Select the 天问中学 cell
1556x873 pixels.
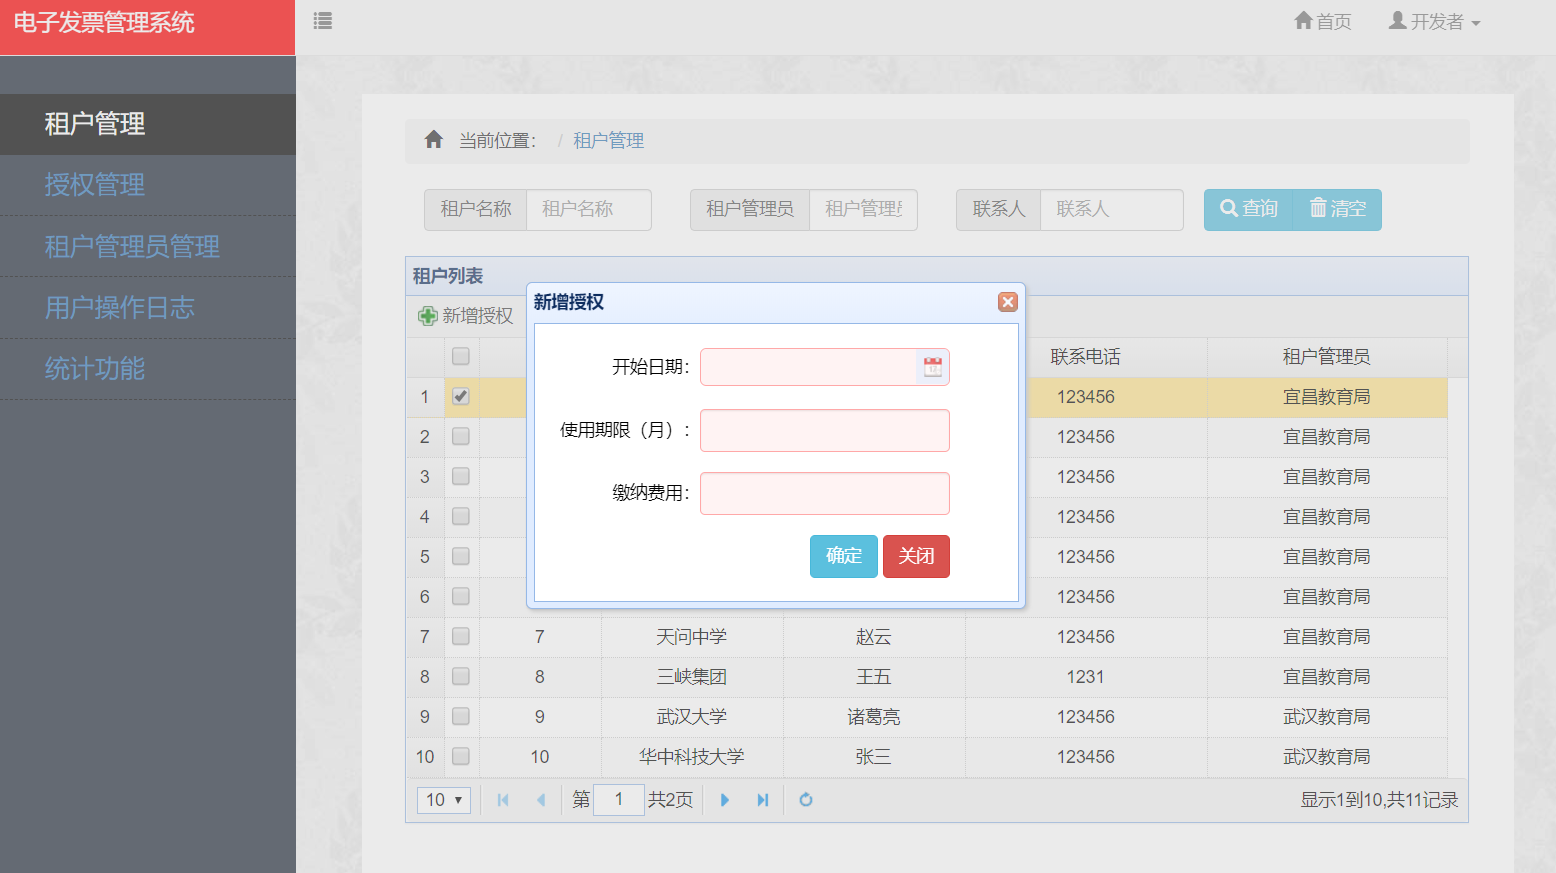(692, 637)
